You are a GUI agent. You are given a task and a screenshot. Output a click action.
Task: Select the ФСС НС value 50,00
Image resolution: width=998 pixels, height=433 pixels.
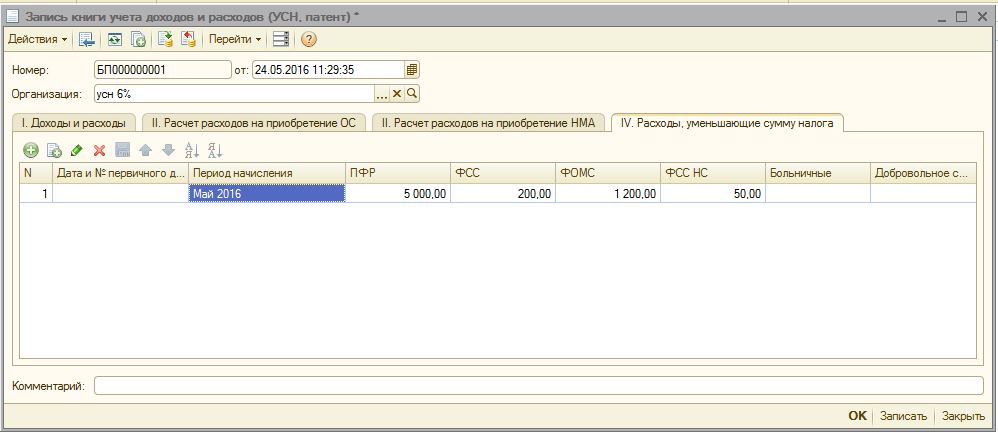click(713, 194)
